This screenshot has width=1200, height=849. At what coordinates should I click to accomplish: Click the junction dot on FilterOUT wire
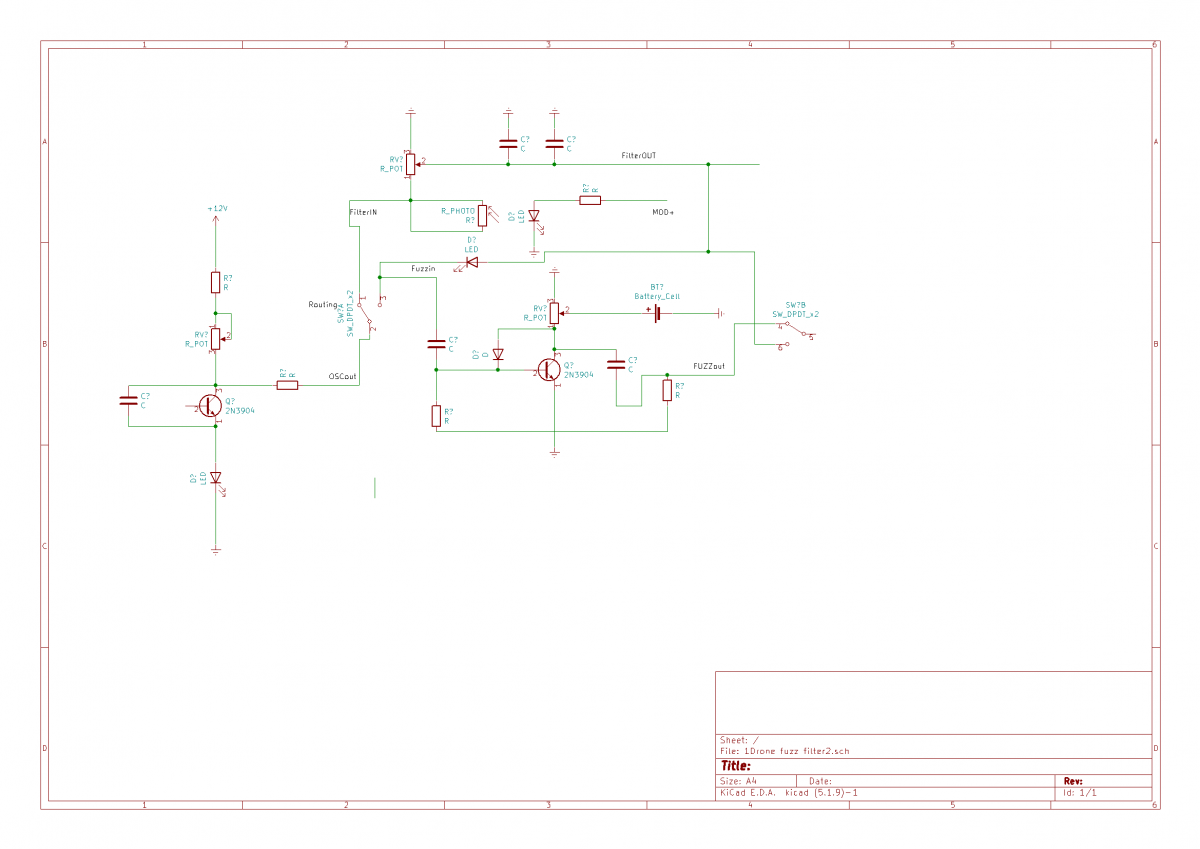[708, 164]
